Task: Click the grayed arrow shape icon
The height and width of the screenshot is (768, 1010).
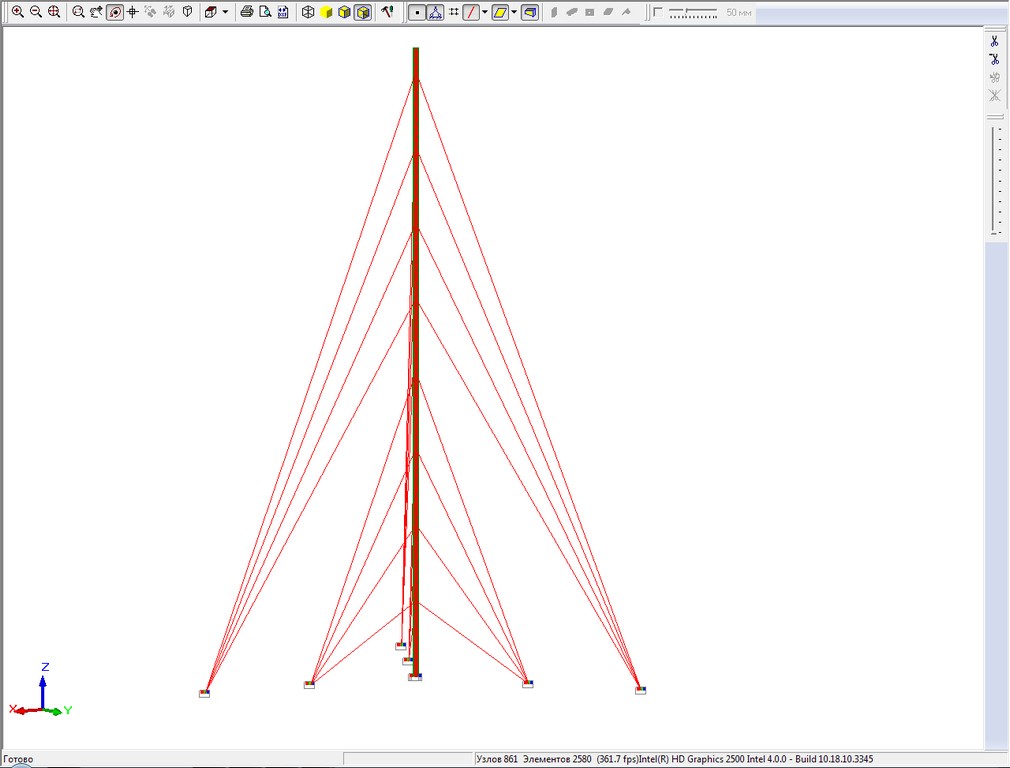Action: (626, 12)
